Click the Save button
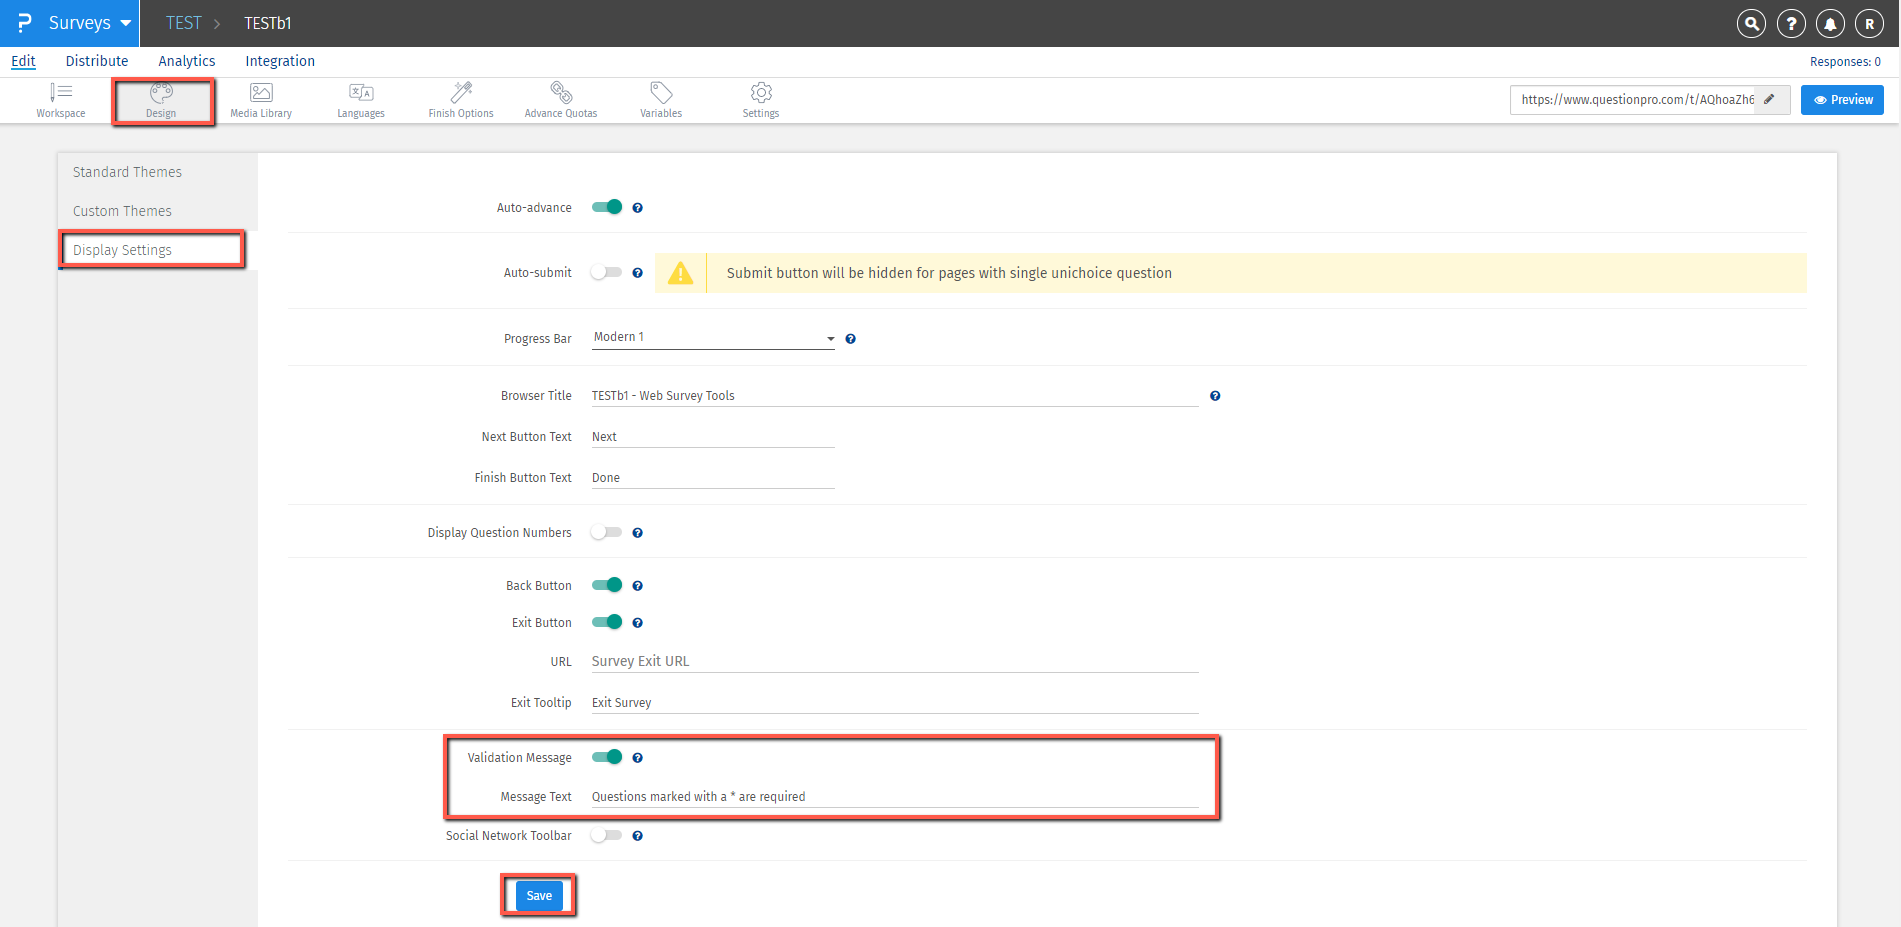The width and height of the screenshot is (1901, 927). tap(539, 896)
